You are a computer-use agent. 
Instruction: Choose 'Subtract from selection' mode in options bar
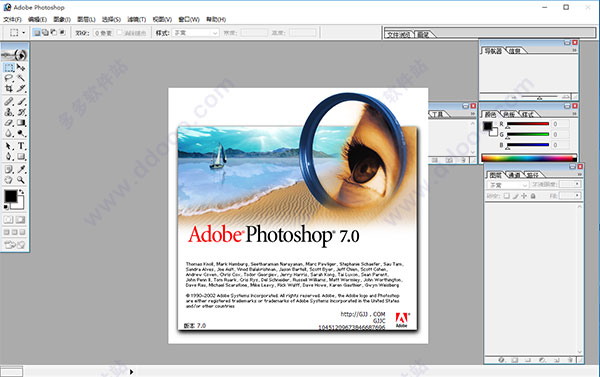click(x=54, y=33)
